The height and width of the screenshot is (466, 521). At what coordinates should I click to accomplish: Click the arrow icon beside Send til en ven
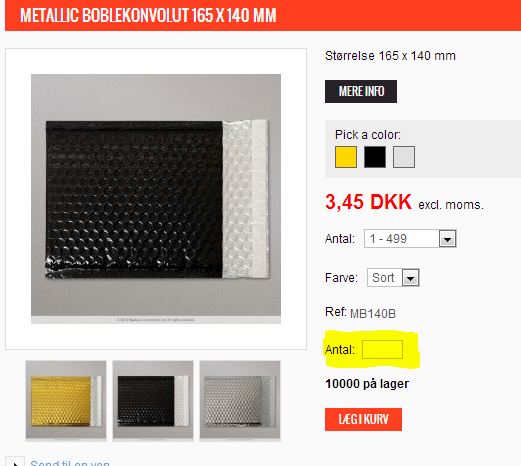[15, 462]
